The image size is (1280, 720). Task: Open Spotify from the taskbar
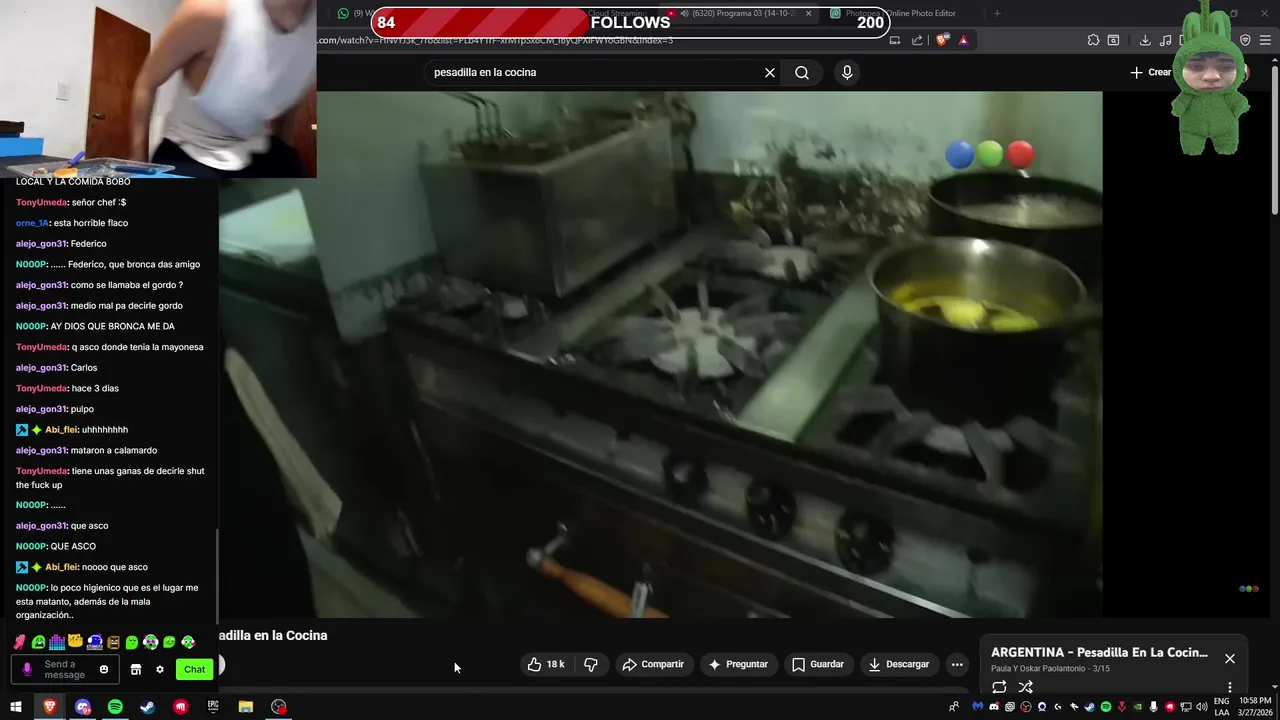(115, 707)
